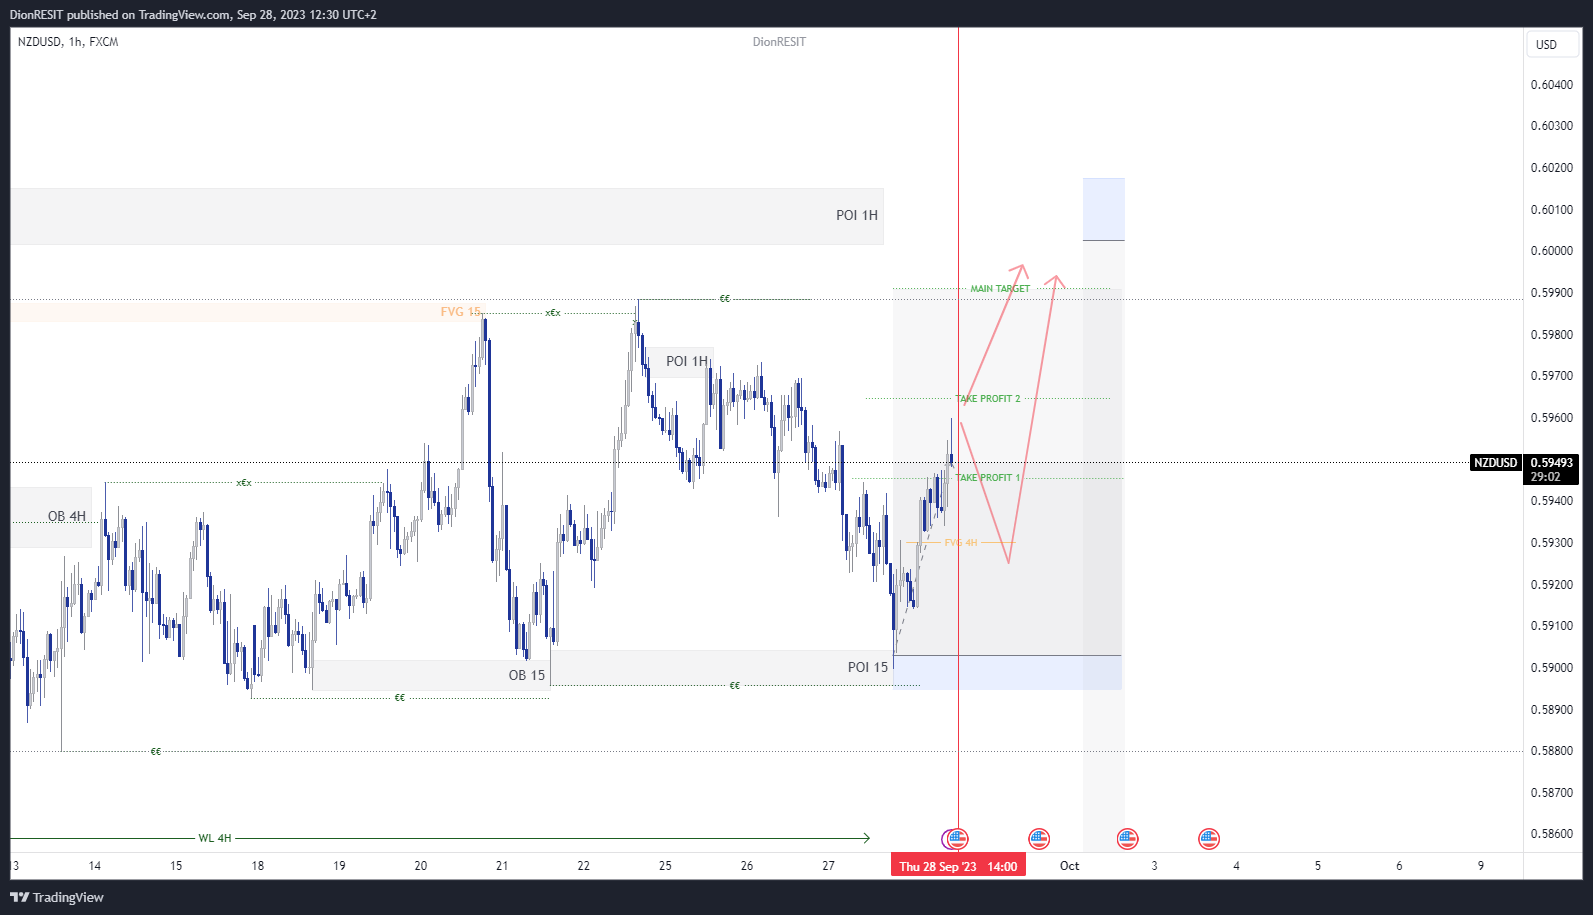This screenshot has width=1593, height=915.
Task: Click date 9 on the time axis
Action: 1481,866
